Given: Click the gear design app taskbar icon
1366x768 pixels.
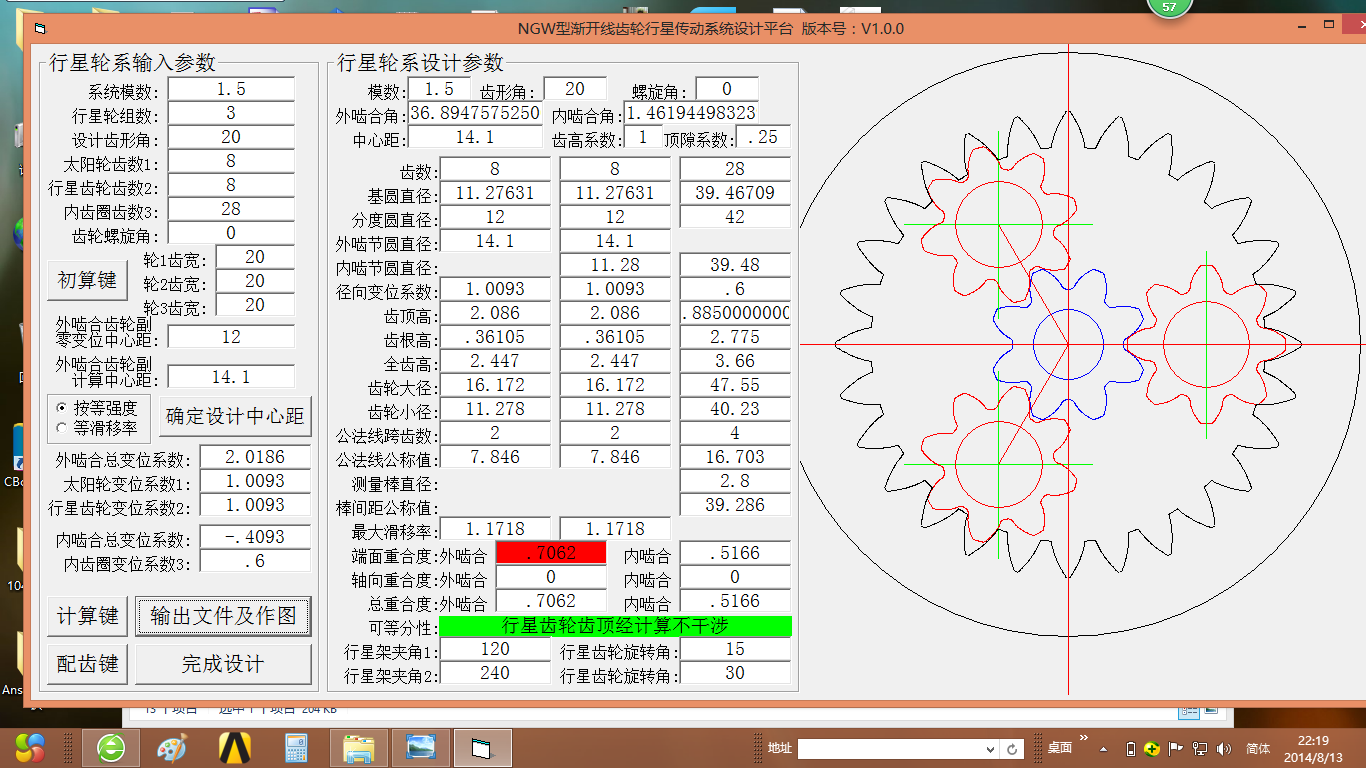Looking at the screenshot, I should (x=482, y=747).
